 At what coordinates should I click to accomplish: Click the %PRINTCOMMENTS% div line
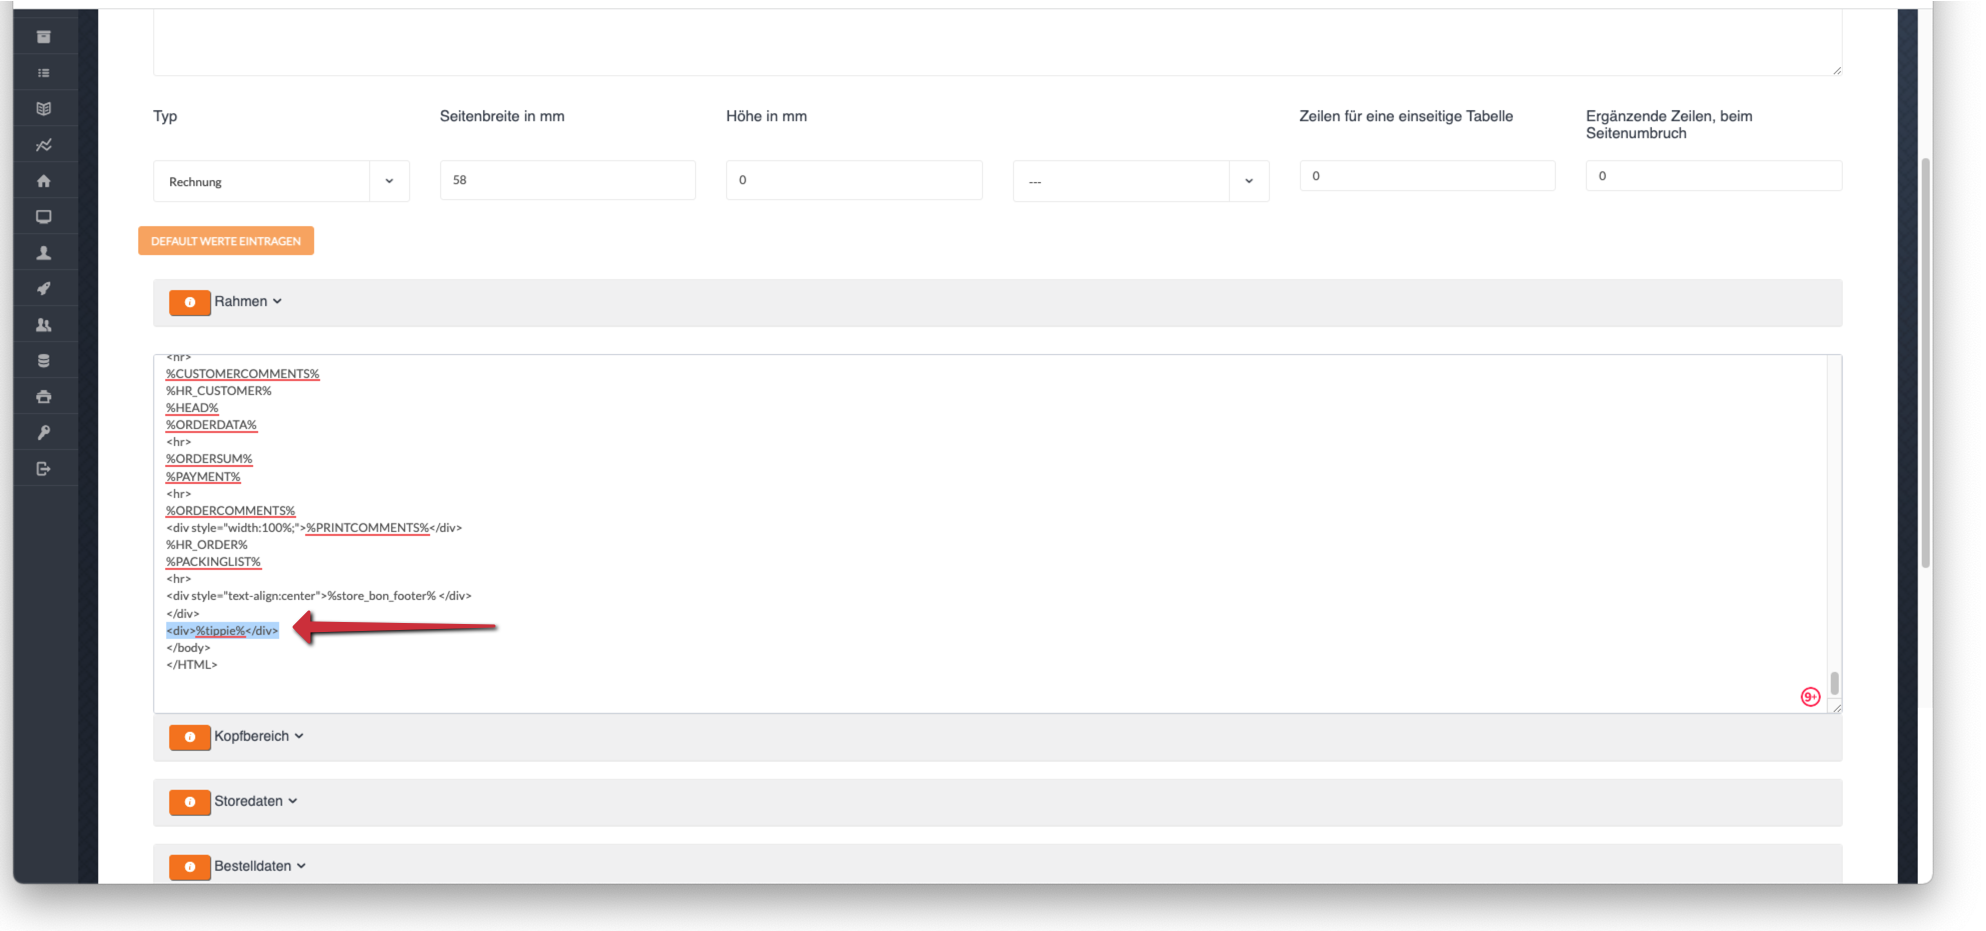click(x=314, y=528)
